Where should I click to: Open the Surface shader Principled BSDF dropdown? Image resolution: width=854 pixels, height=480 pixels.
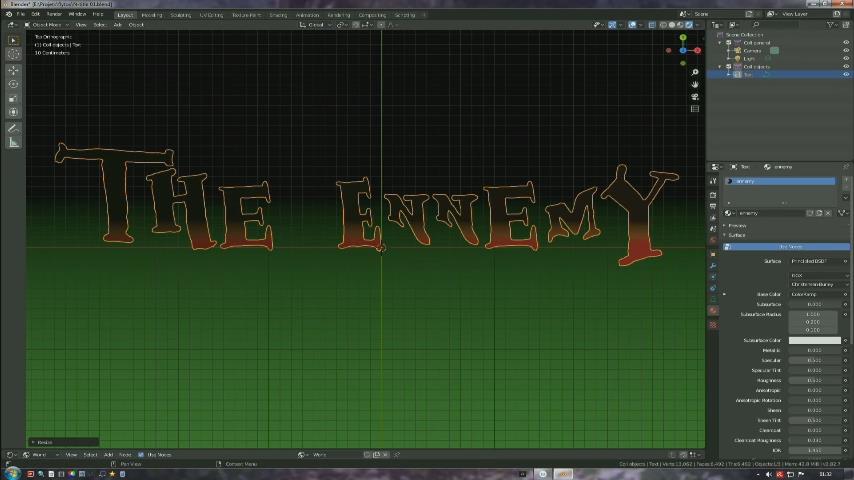click(812, 261)
